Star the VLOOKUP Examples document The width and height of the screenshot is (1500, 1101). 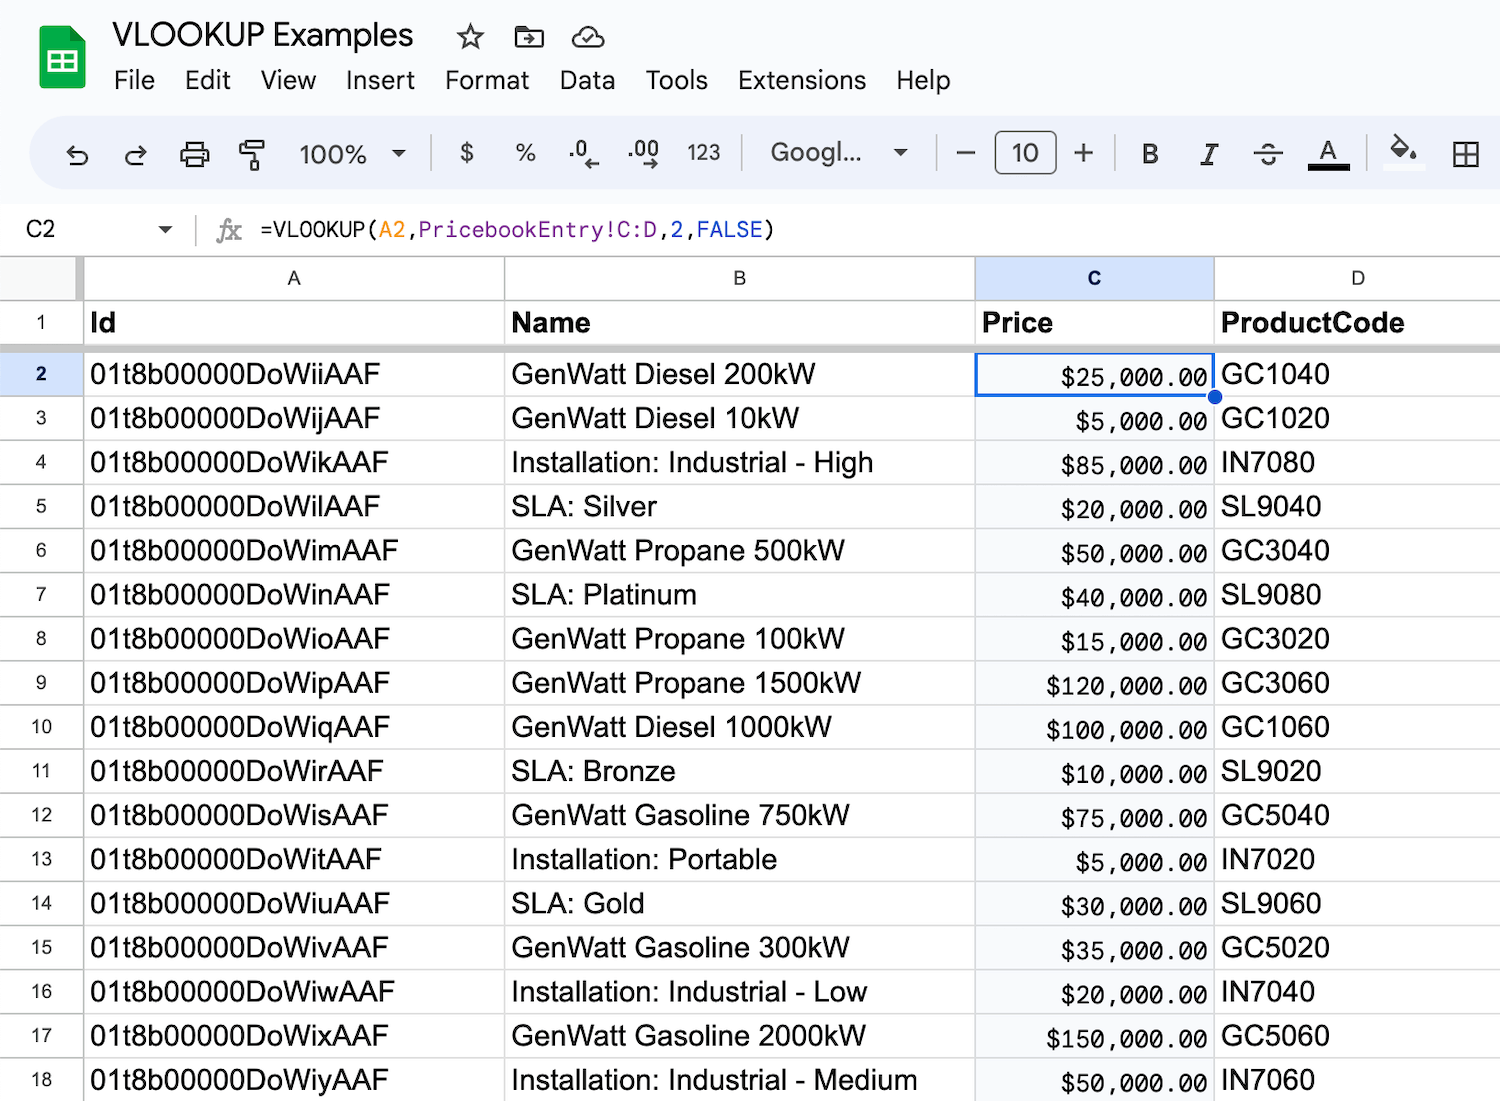pos(470,38)
